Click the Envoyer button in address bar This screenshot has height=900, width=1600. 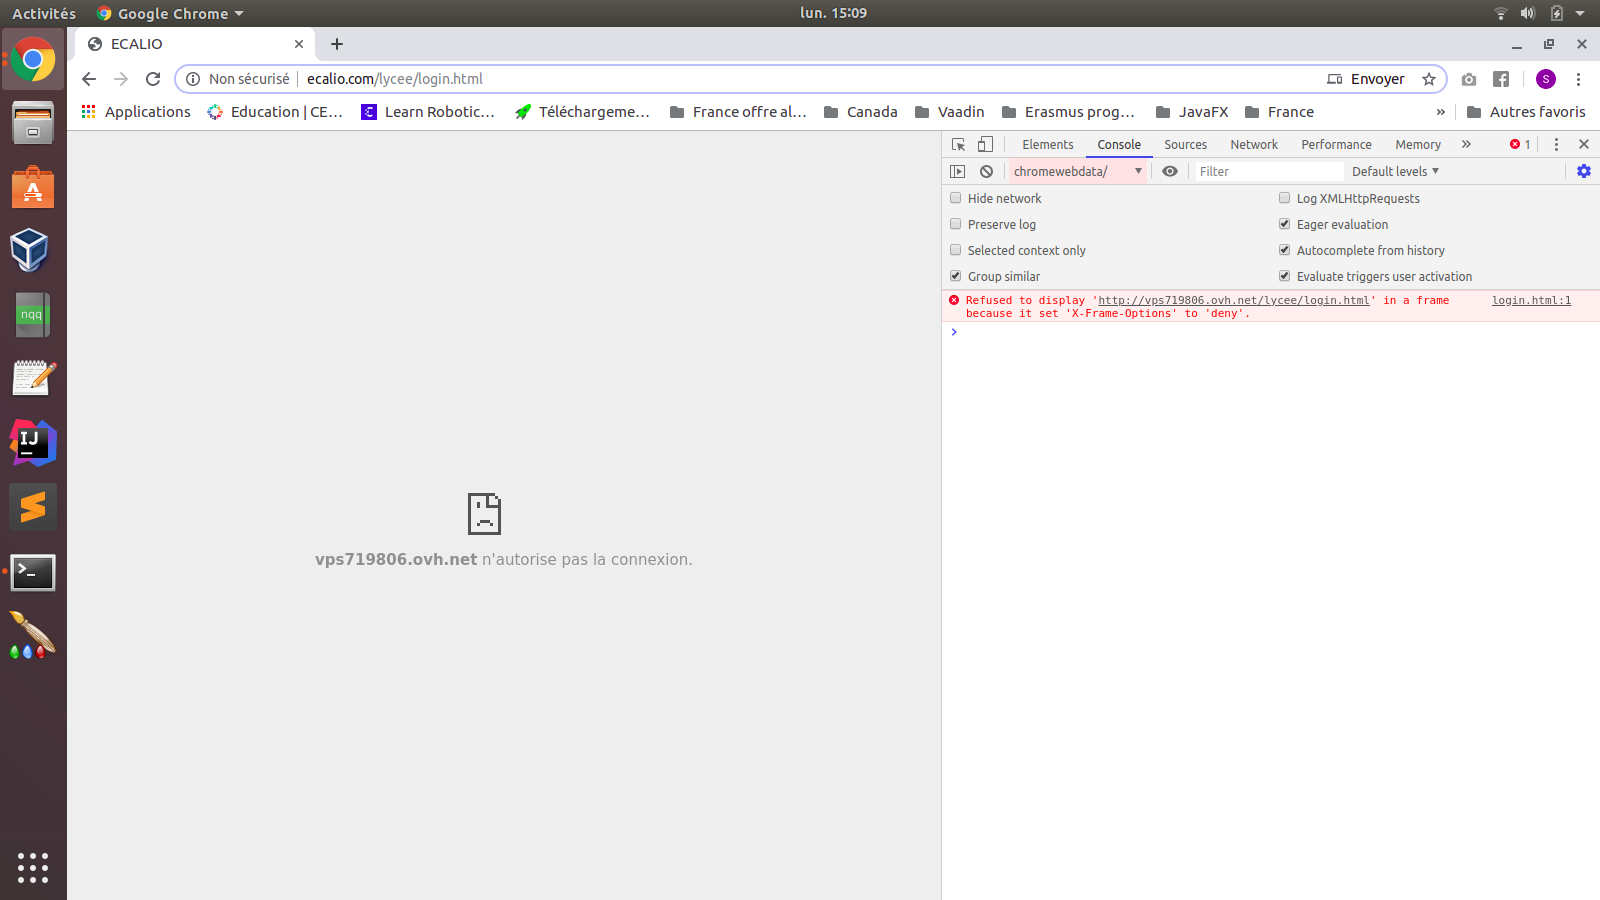coord(1366,79)
